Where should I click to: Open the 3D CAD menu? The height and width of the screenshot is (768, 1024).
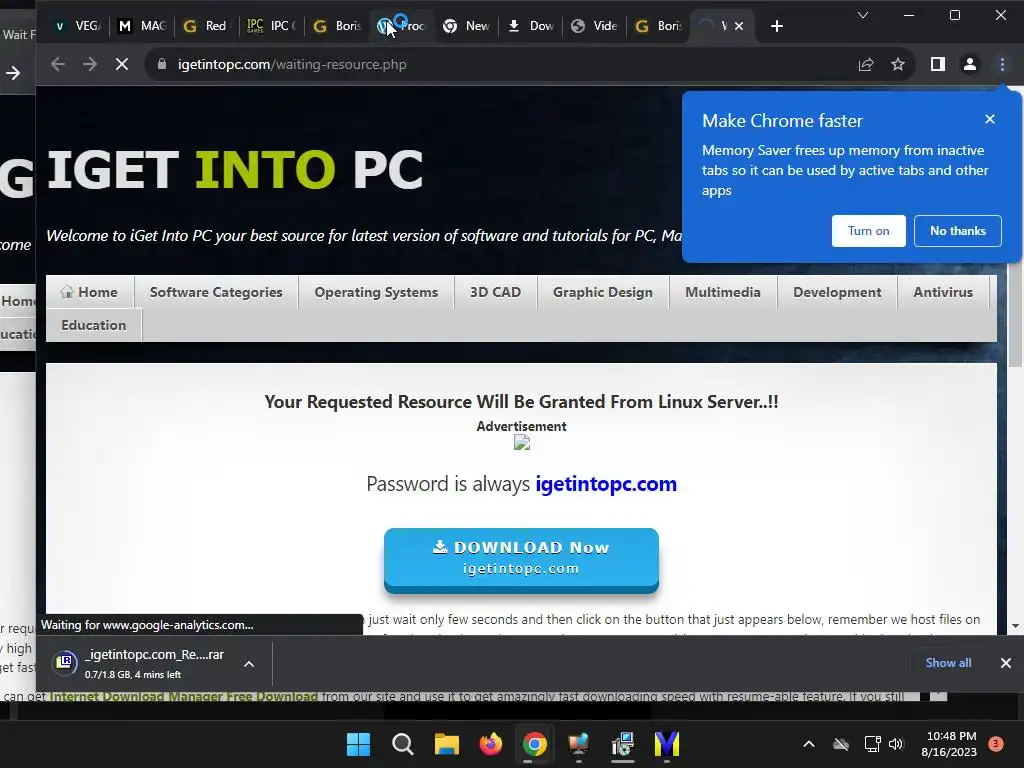496,292
